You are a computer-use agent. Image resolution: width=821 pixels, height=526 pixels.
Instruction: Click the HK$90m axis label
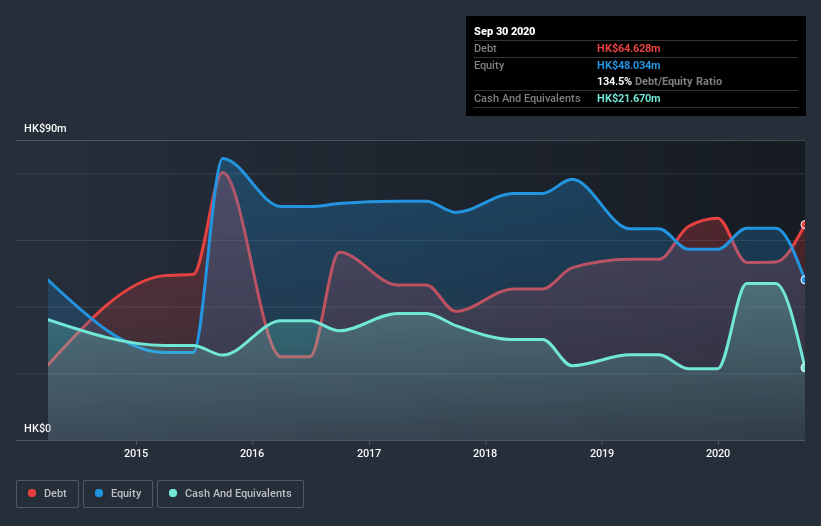pyautogui.click(x=45, y=128)
